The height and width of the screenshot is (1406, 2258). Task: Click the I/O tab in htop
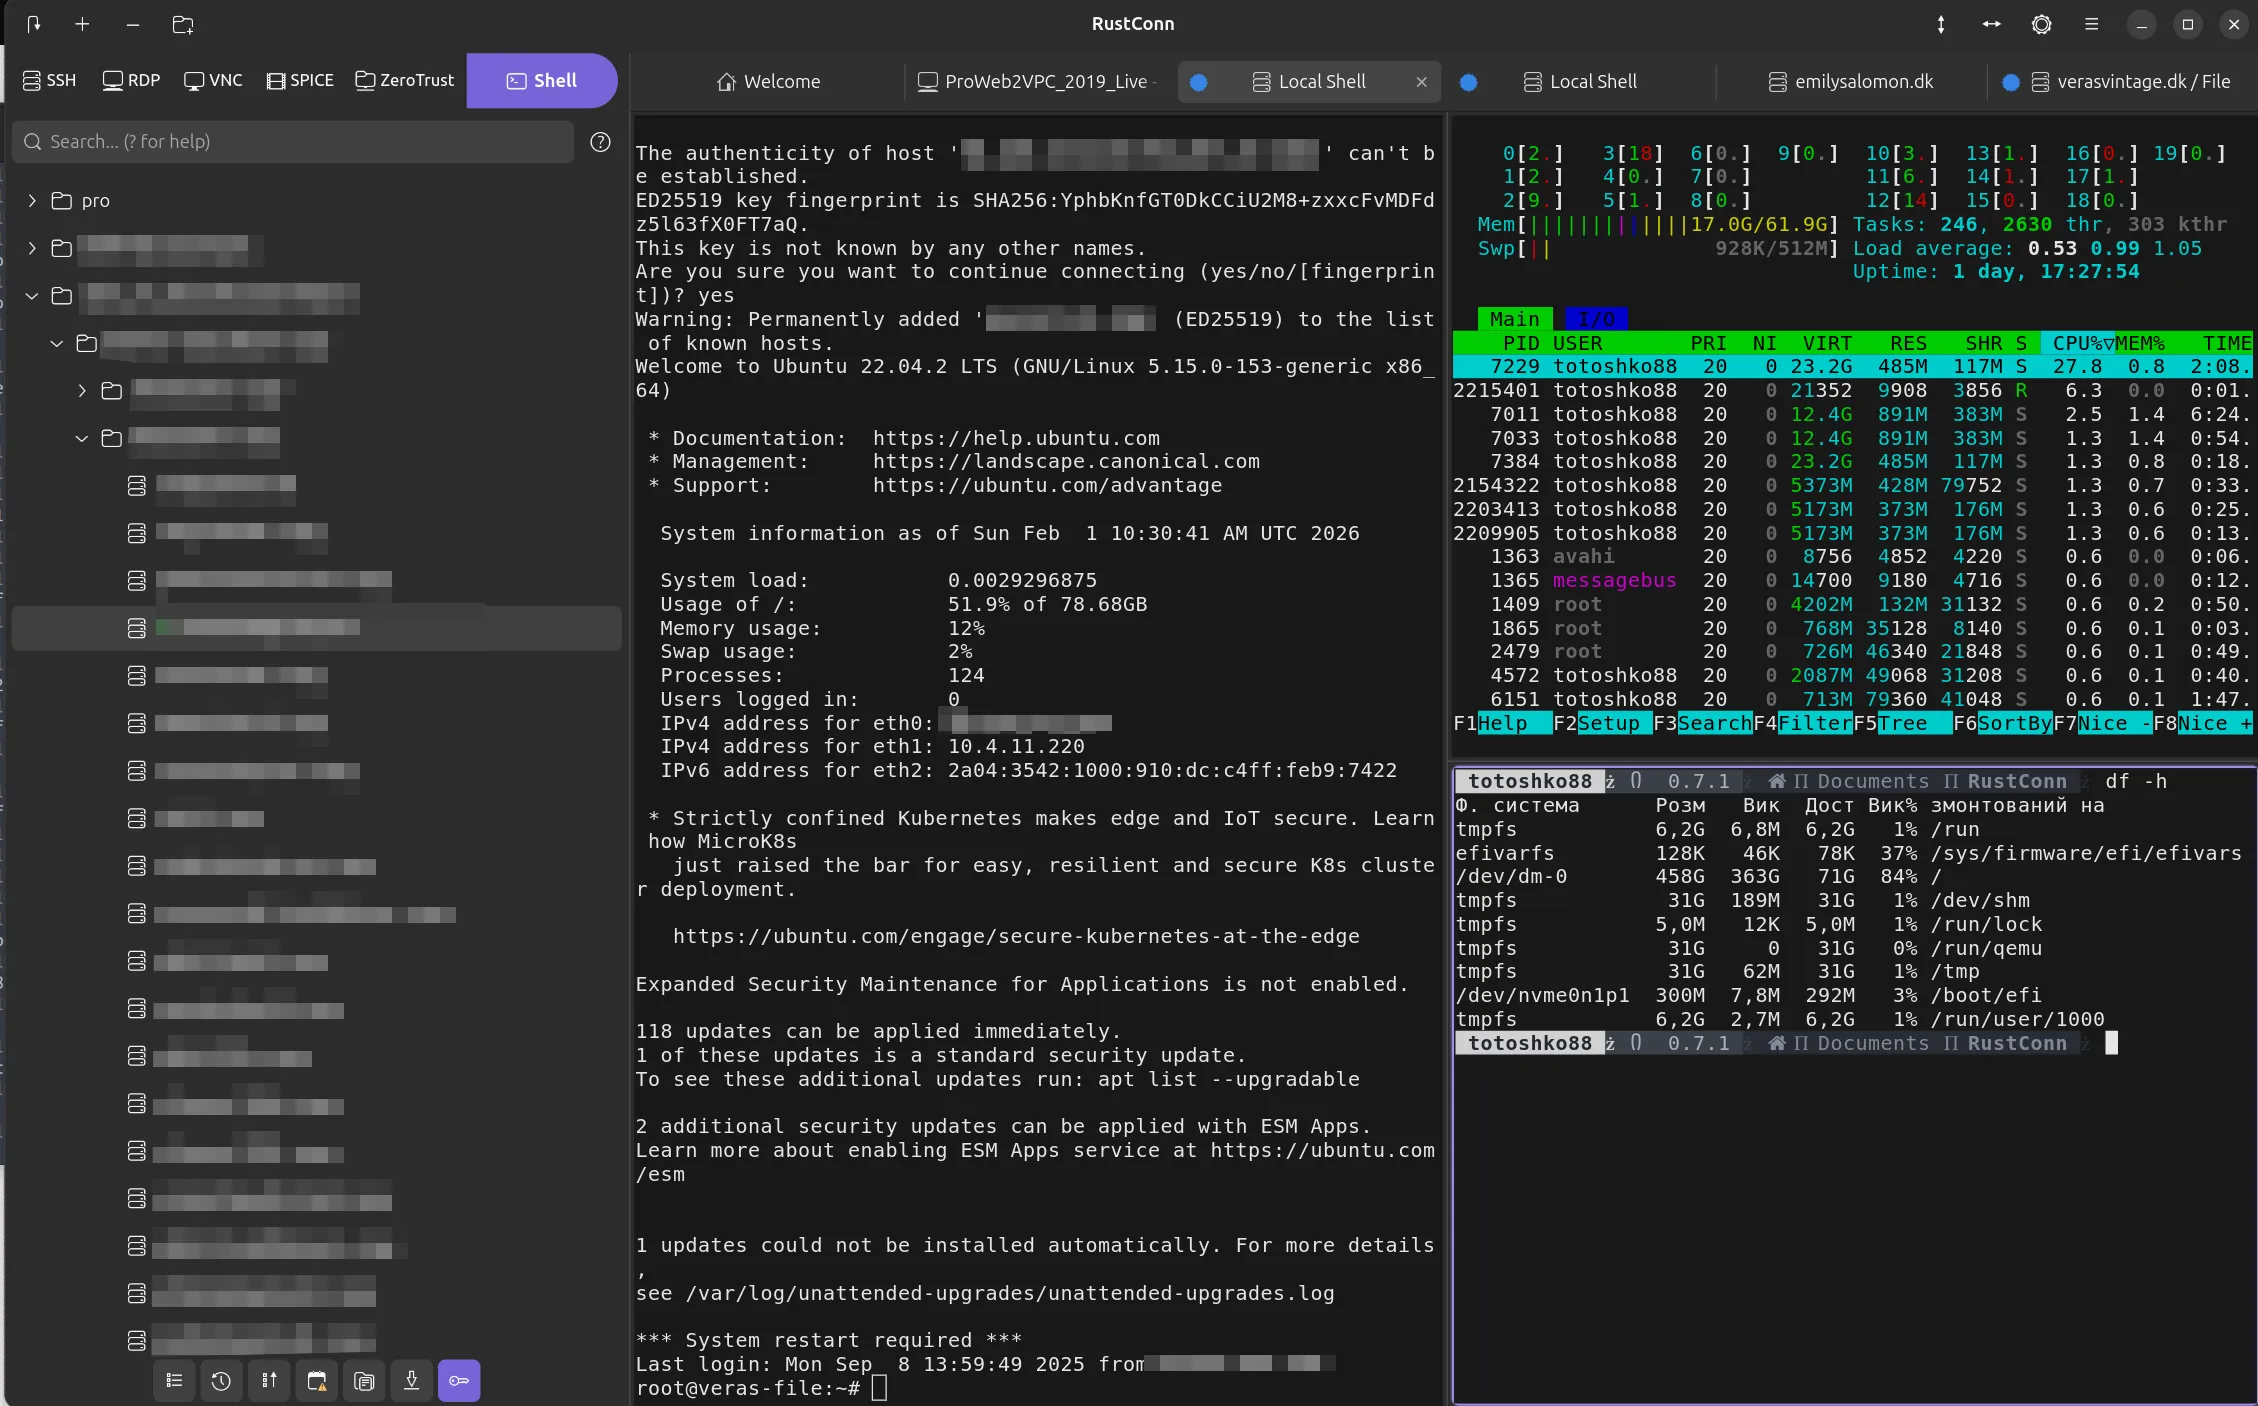click(1596, 319)
